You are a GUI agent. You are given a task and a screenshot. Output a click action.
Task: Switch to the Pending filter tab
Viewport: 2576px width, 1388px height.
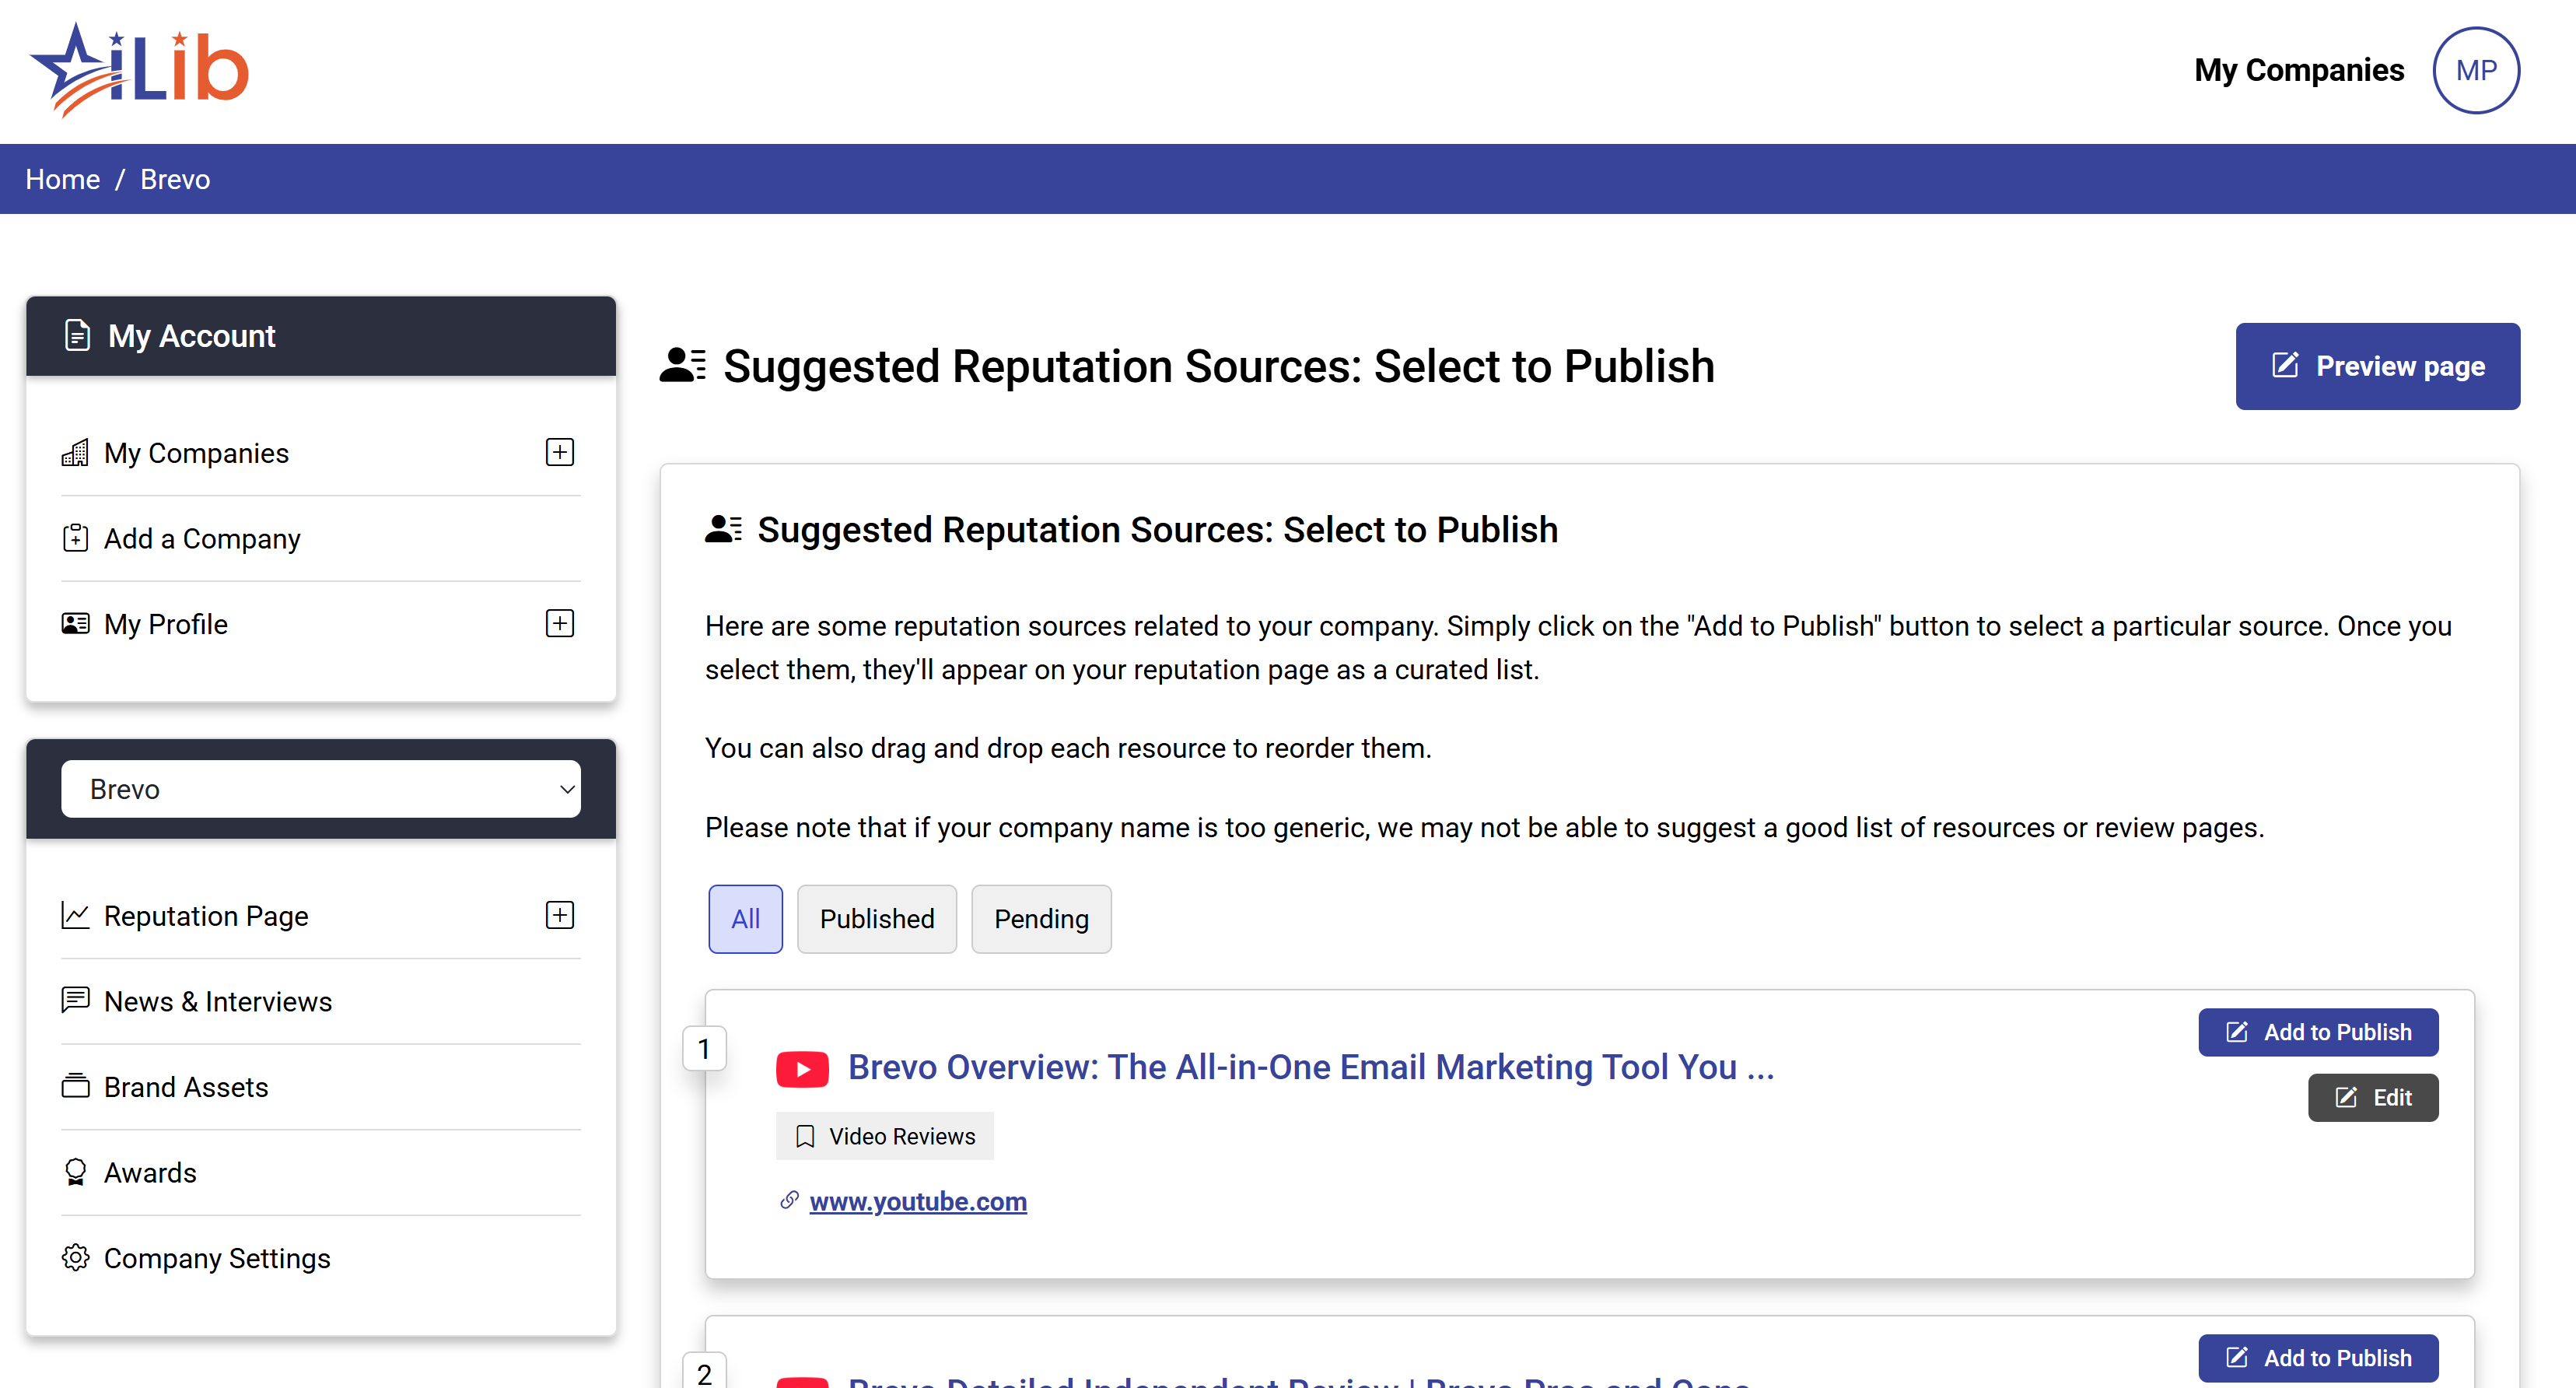pos(1040,918)
